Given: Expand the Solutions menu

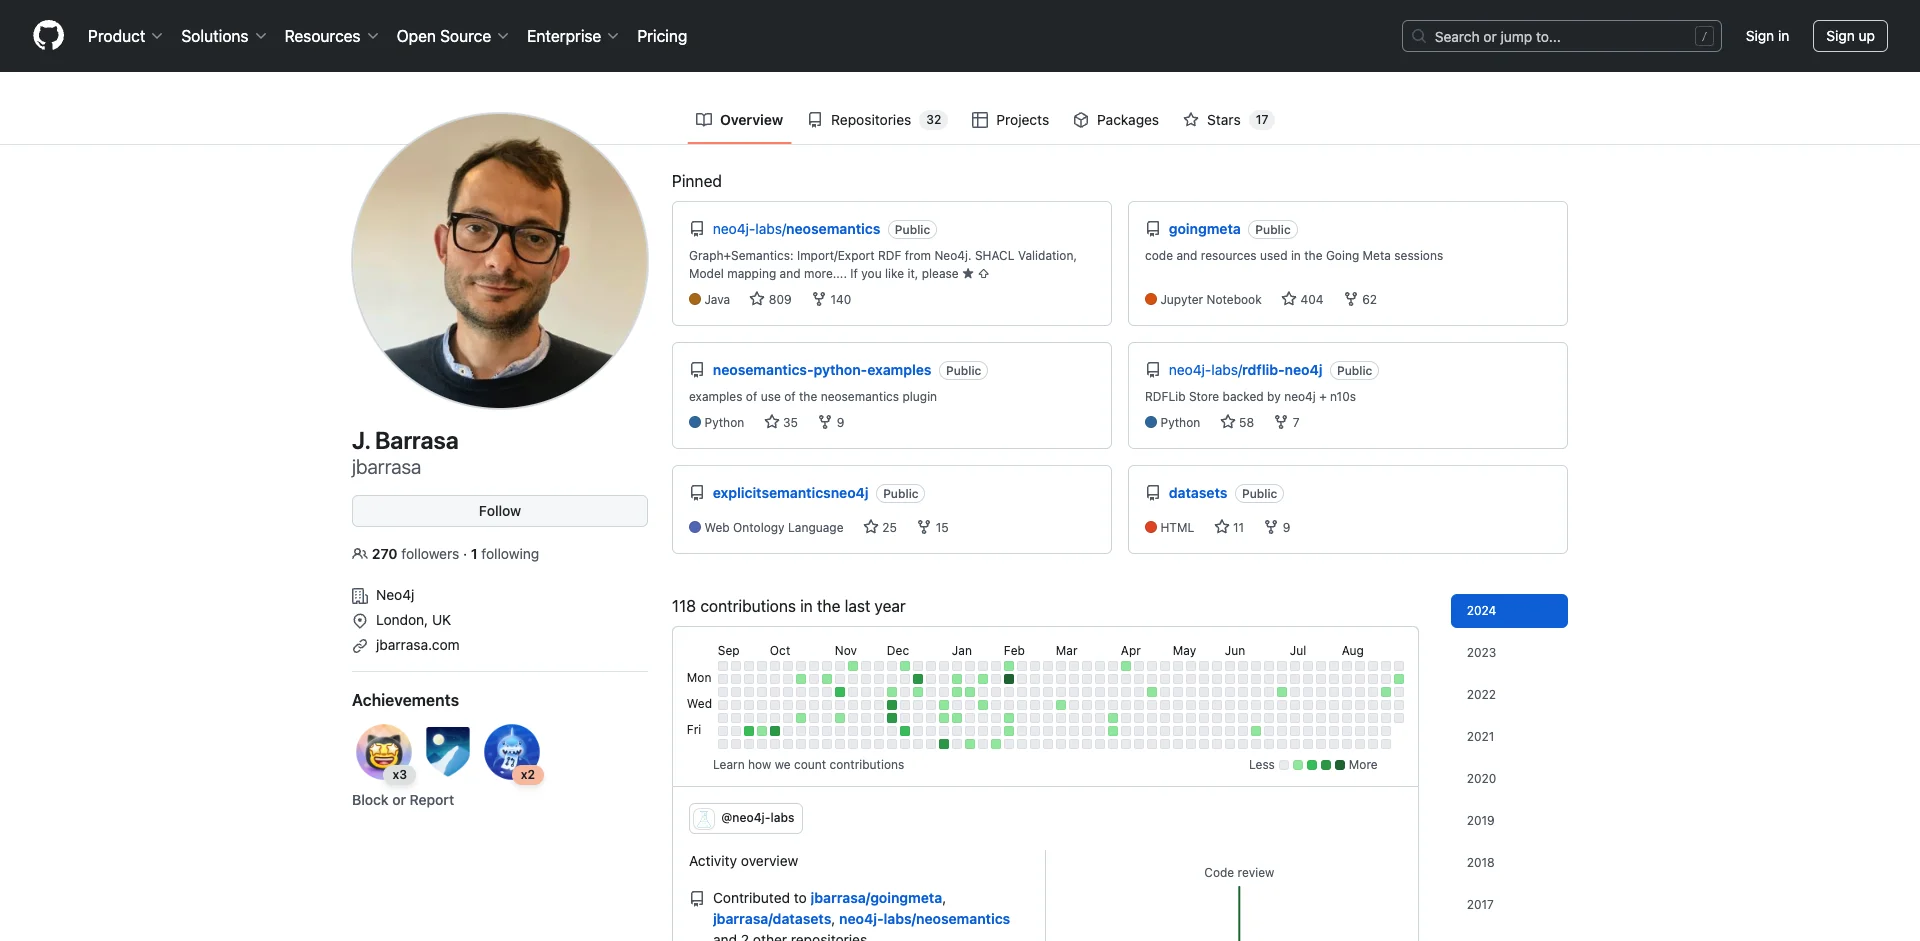Looking at the screenshot, I should pos(224,36).
